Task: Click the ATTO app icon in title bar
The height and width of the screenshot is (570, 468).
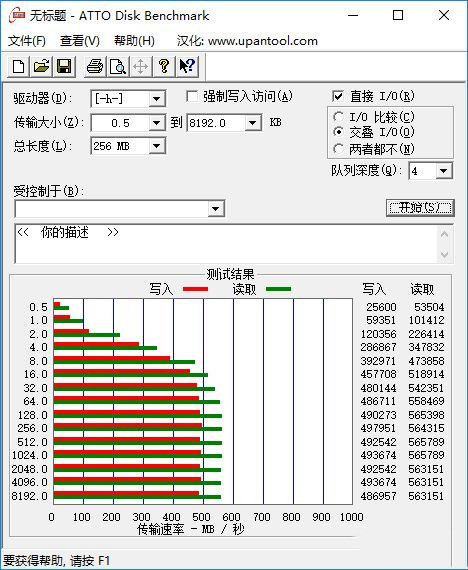Action: coord(17,15)
